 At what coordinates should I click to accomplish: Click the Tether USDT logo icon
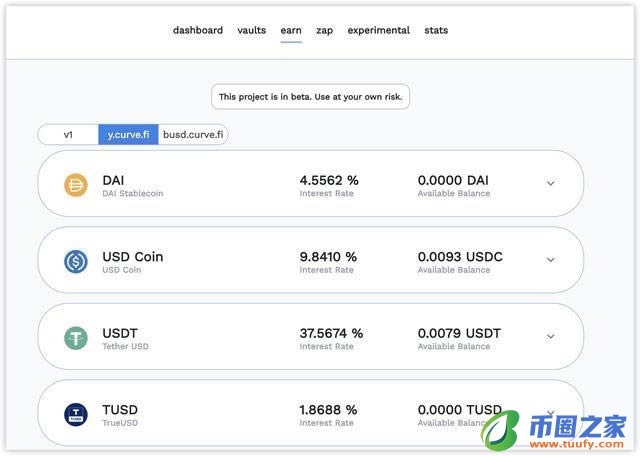(x=76, y=338)
